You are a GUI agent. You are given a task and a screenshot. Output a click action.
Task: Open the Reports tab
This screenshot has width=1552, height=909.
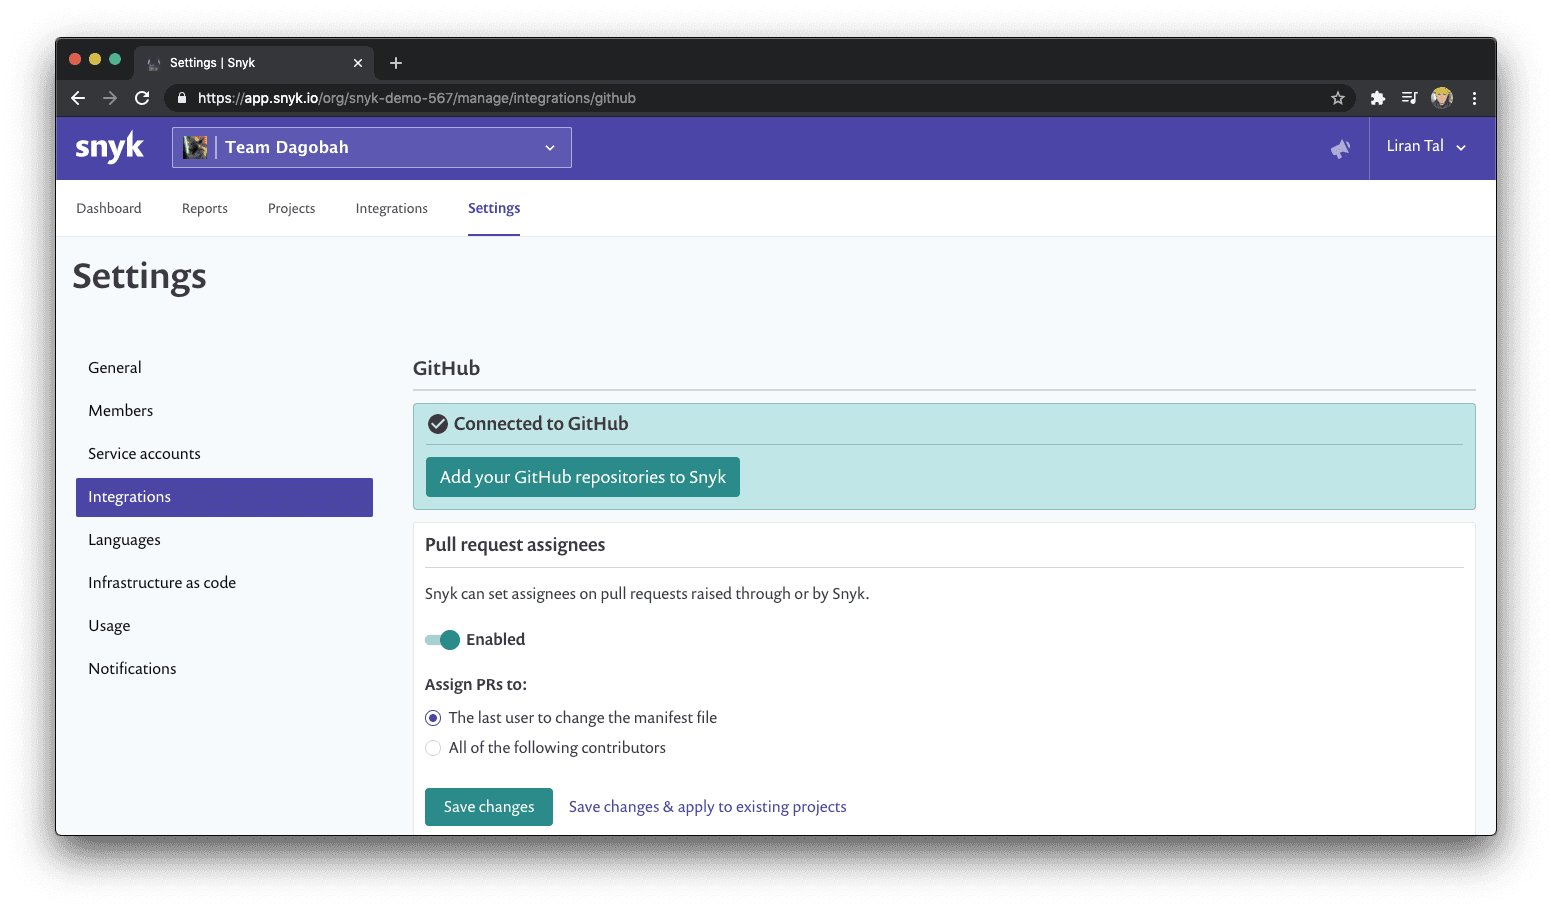point(205,208)
